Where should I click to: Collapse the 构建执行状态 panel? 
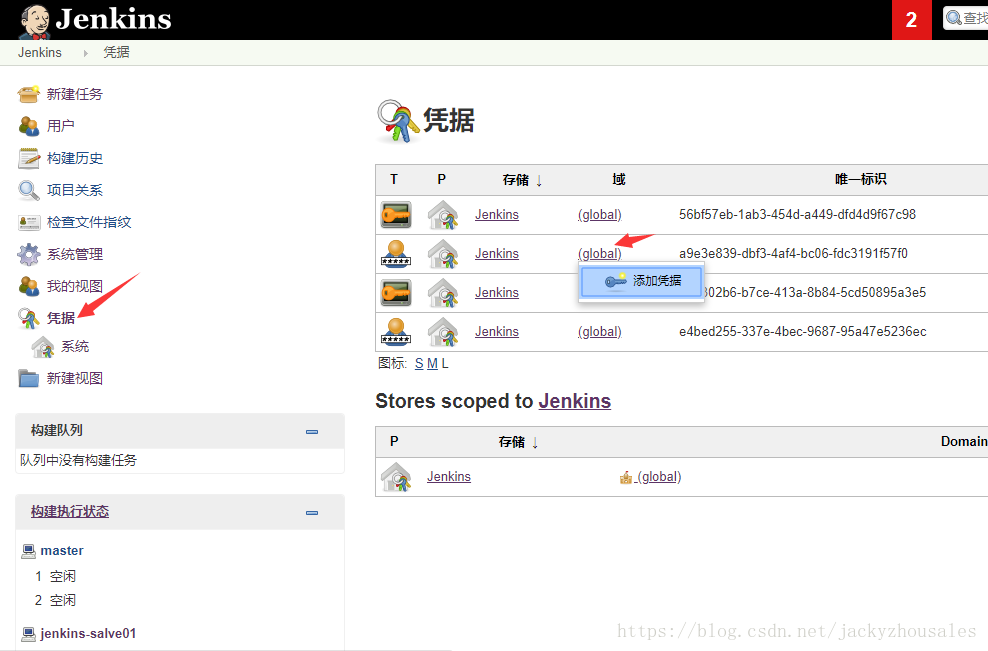pos(312,513)
